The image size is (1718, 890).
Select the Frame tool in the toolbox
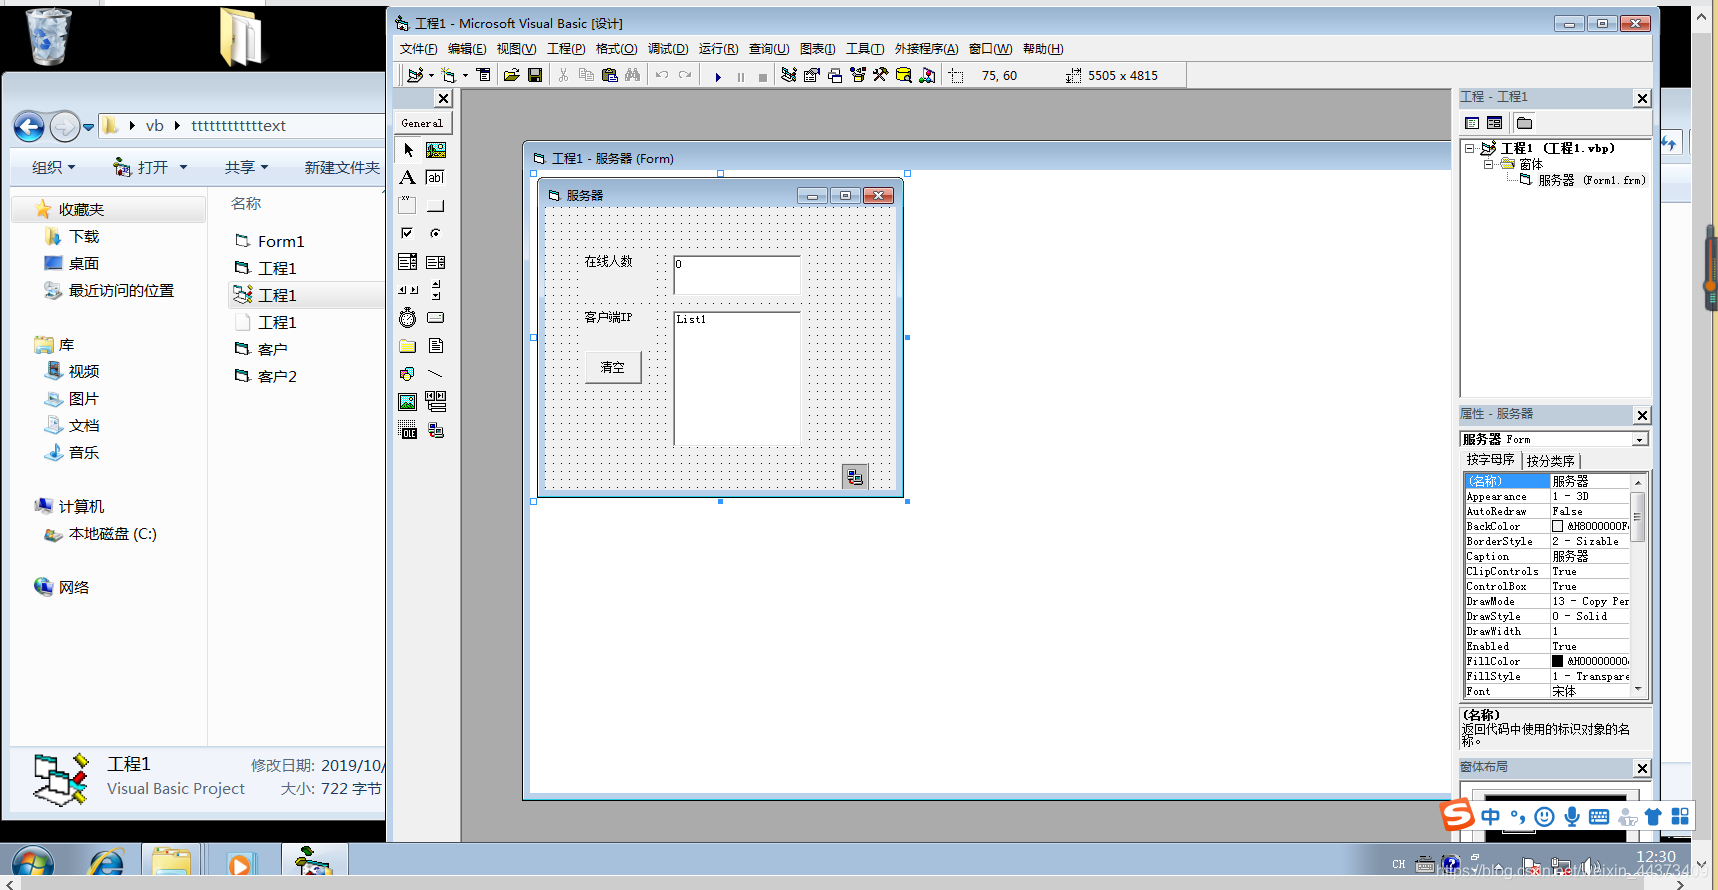(x=408, y=206)
